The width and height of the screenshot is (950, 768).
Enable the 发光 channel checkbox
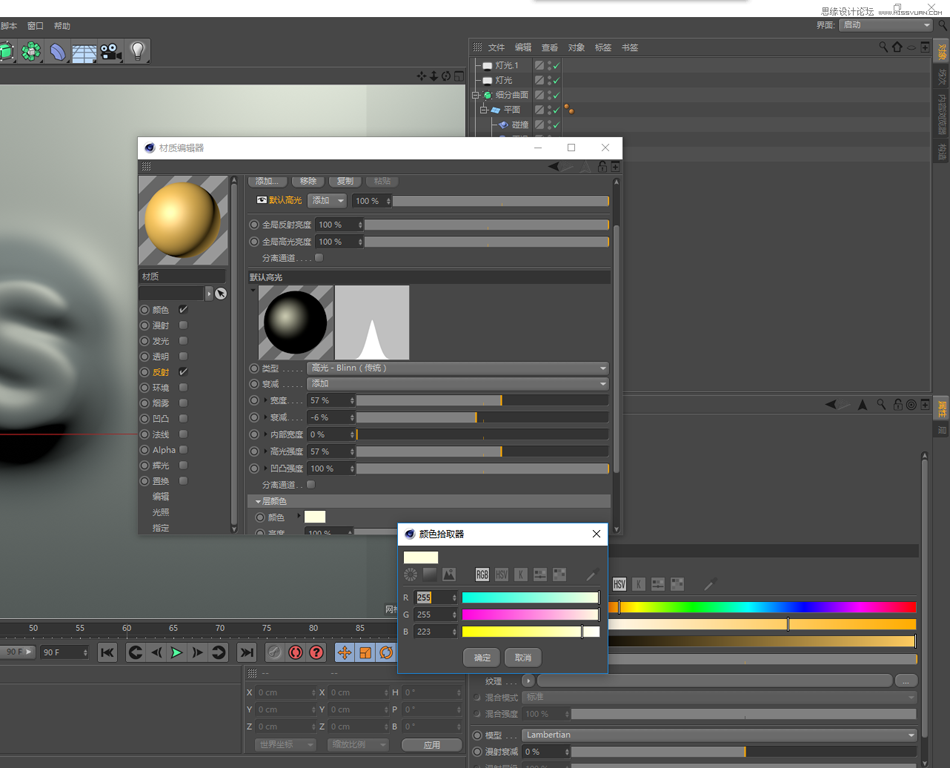pos(183,341)
